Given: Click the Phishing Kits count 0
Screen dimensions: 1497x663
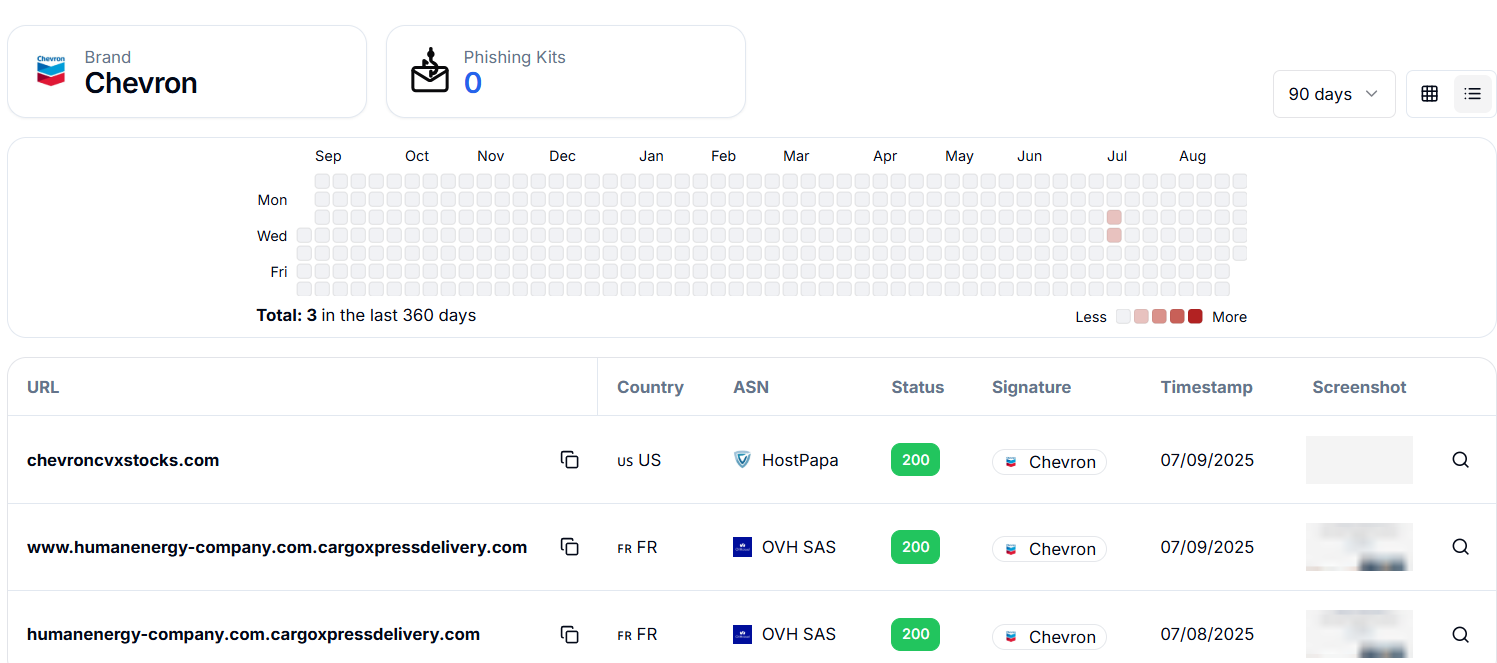Looking at the screenshot, I should (x=473, y=83).
